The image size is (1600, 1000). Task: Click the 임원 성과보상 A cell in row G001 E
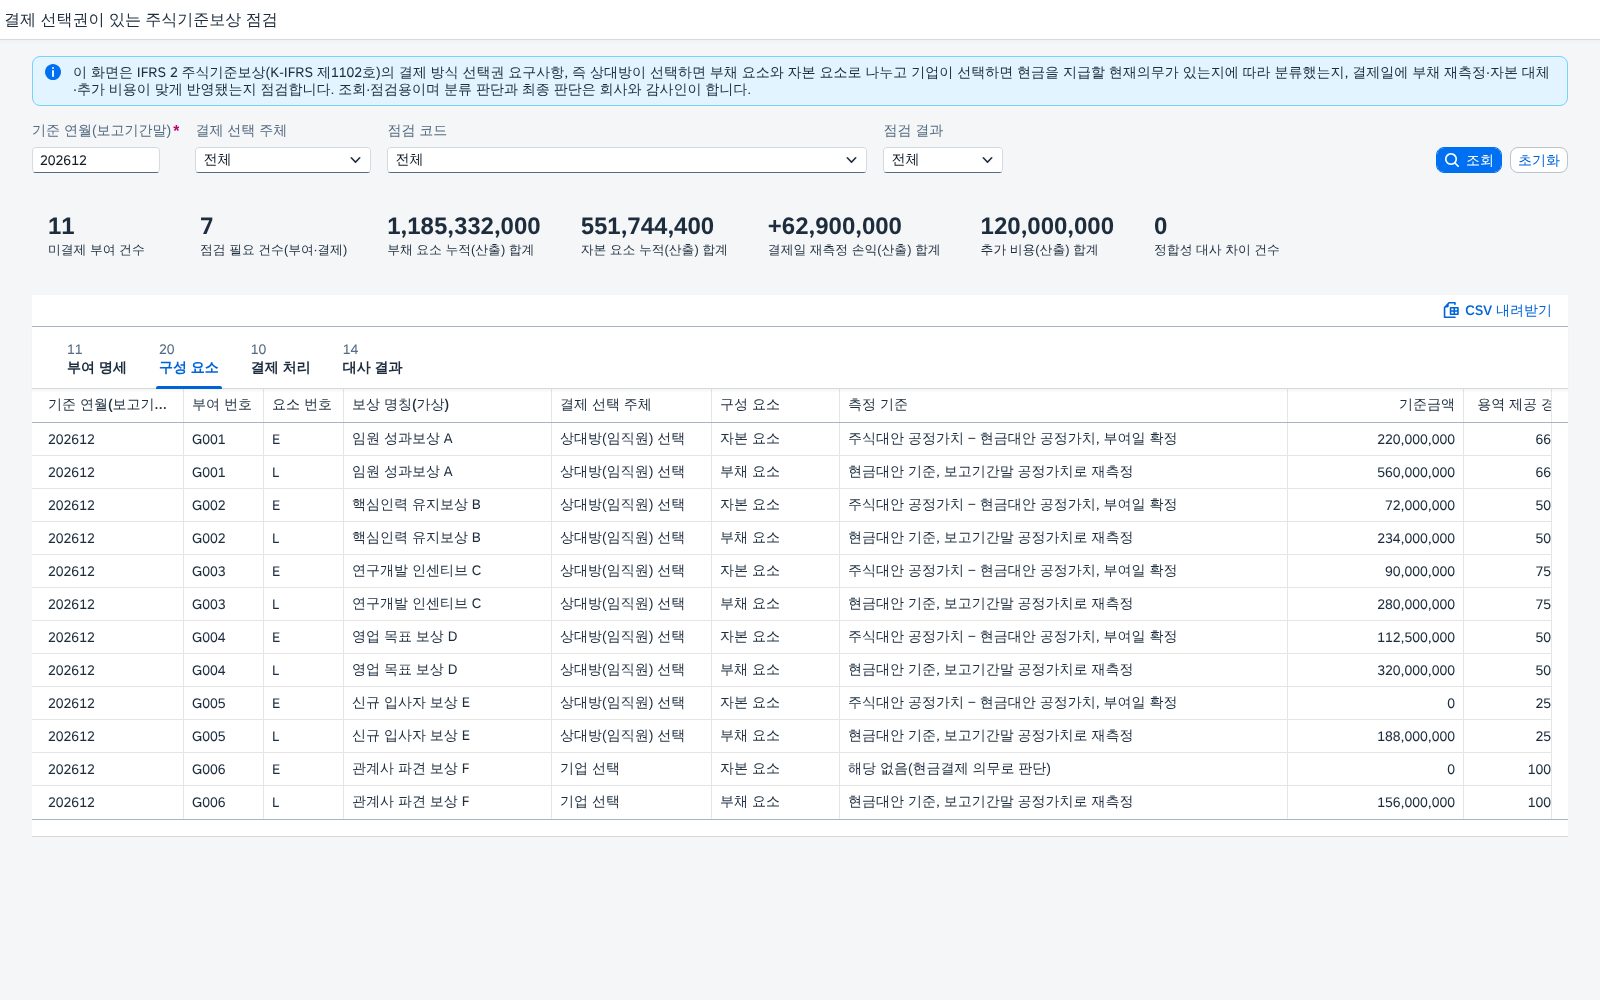point(447,439)
